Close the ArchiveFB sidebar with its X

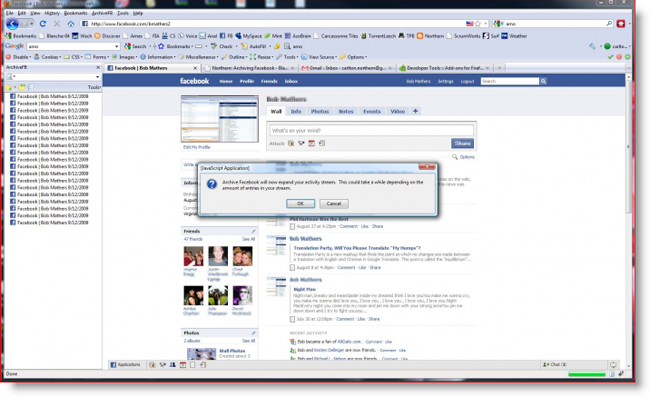98,67
